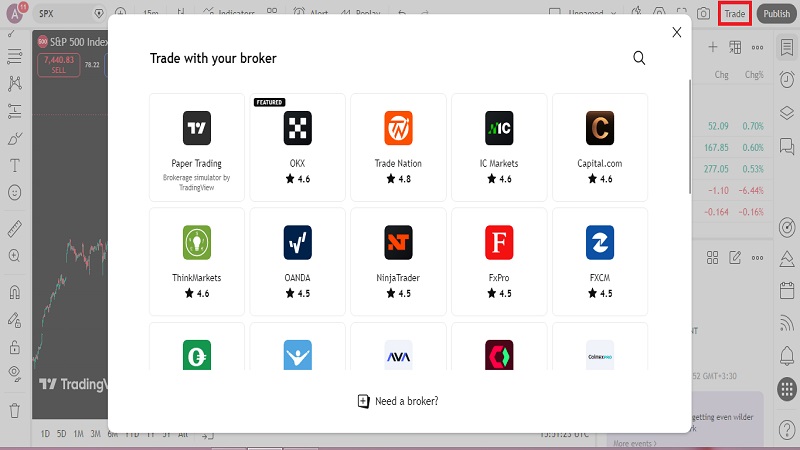Toggle lock all drawing tools
Viewport: 800px width, 450px height.
click(x=15, y=347)
